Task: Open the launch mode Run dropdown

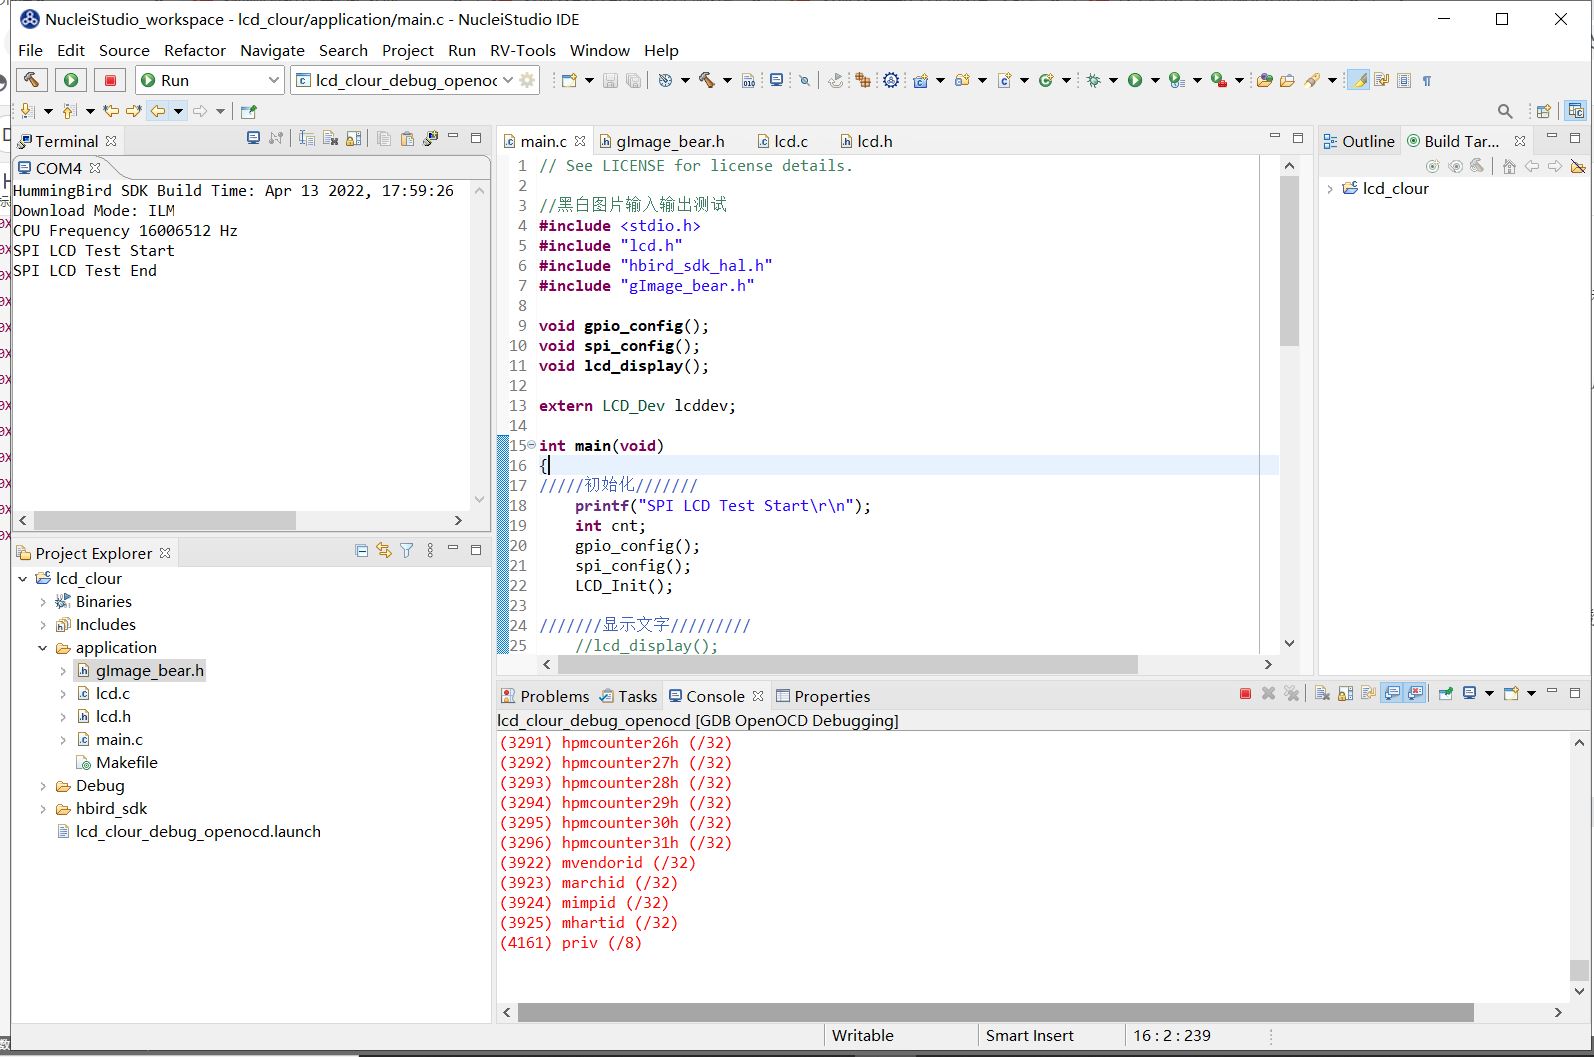Action: pyautogui.click(x=210, y=80)
